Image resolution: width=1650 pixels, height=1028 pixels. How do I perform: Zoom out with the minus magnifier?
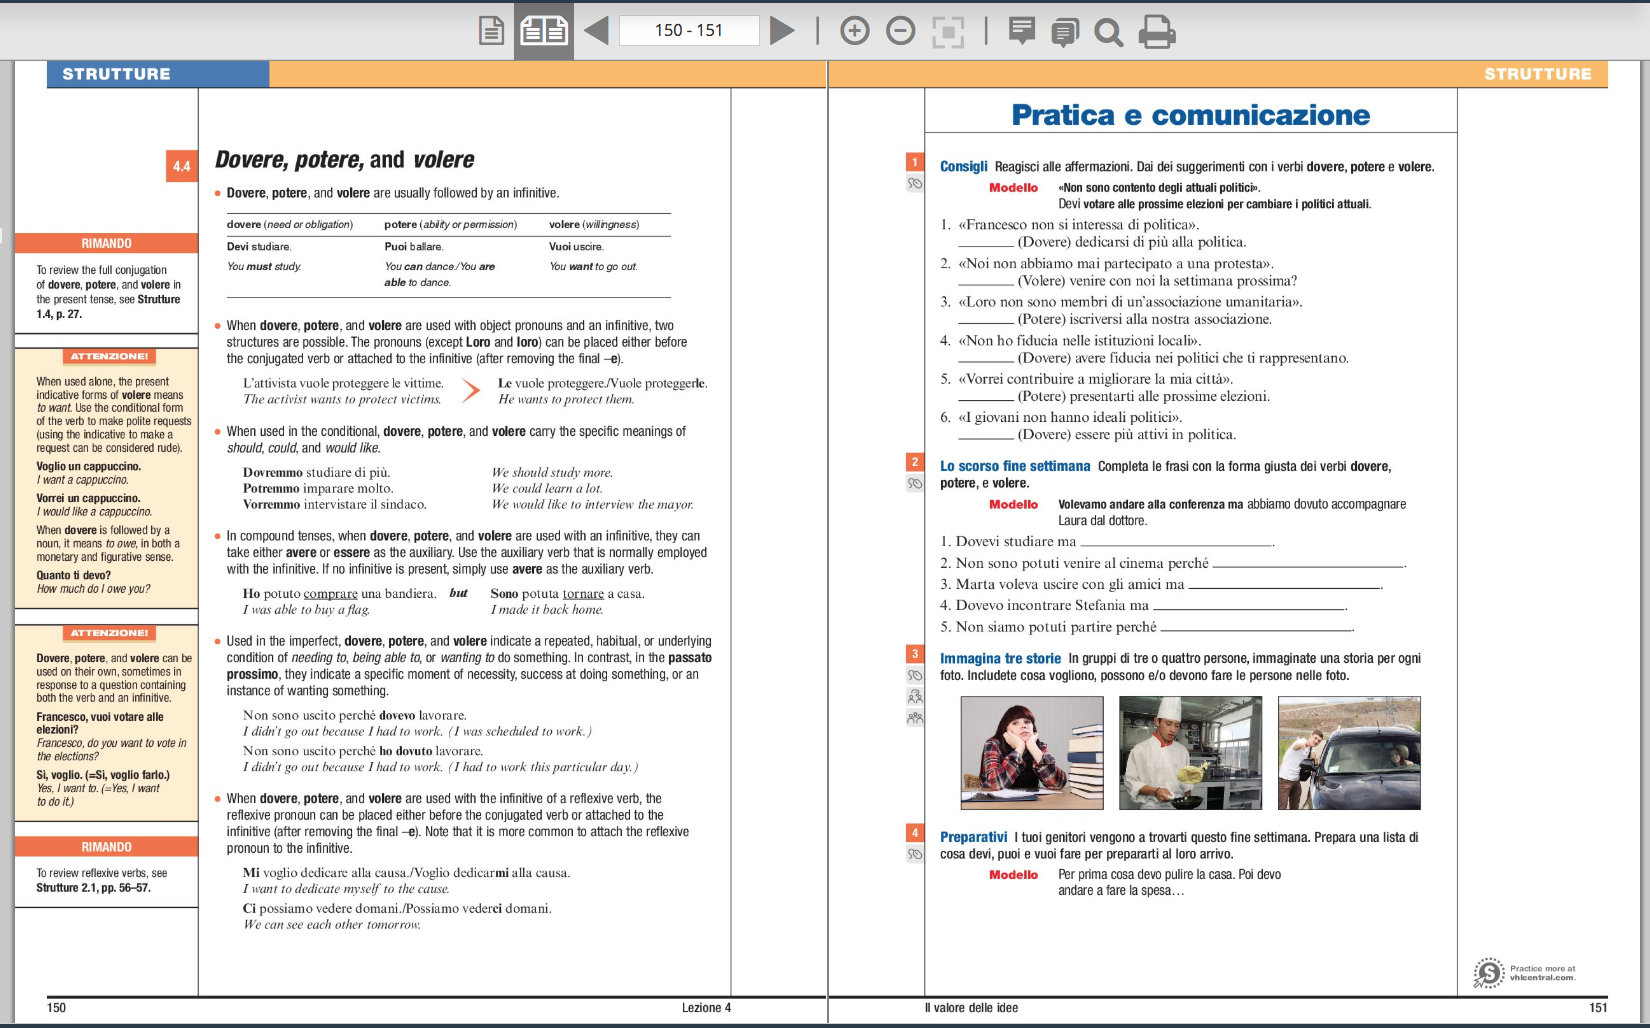(x=900, y=31)
